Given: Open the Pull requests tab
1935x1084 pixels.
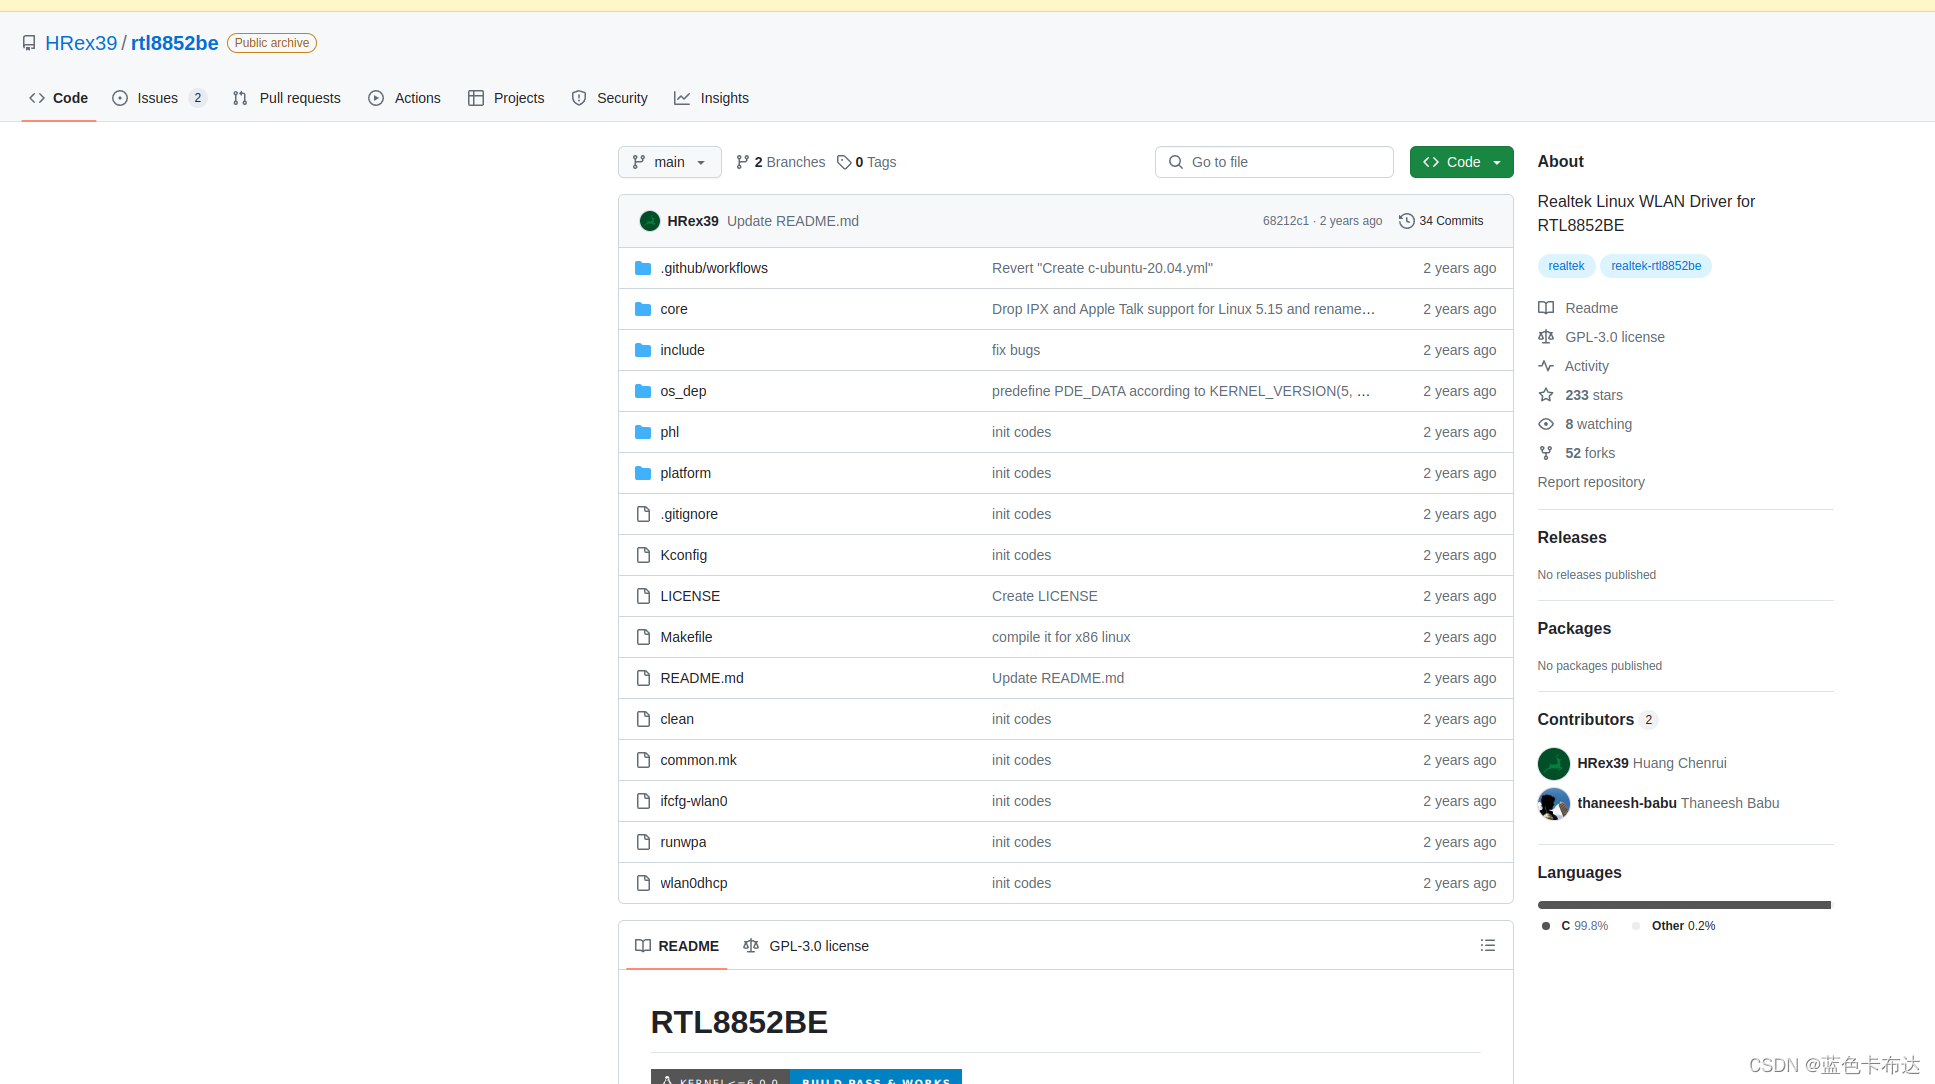Looking at the screenshot, I should 287,98.
